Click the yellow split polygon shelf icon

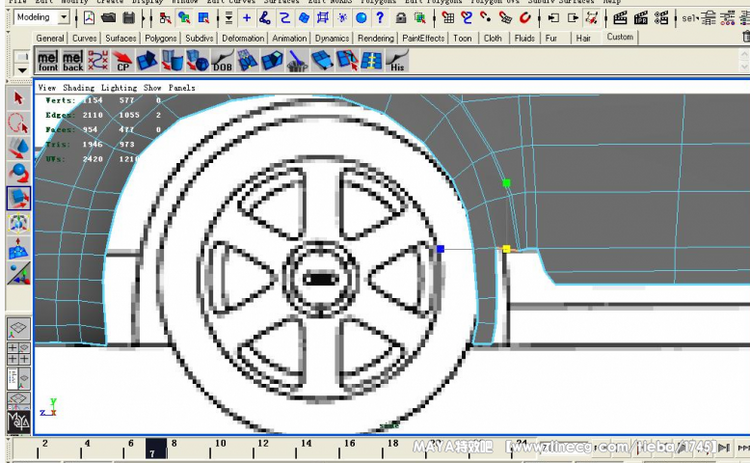click(372, 61)
